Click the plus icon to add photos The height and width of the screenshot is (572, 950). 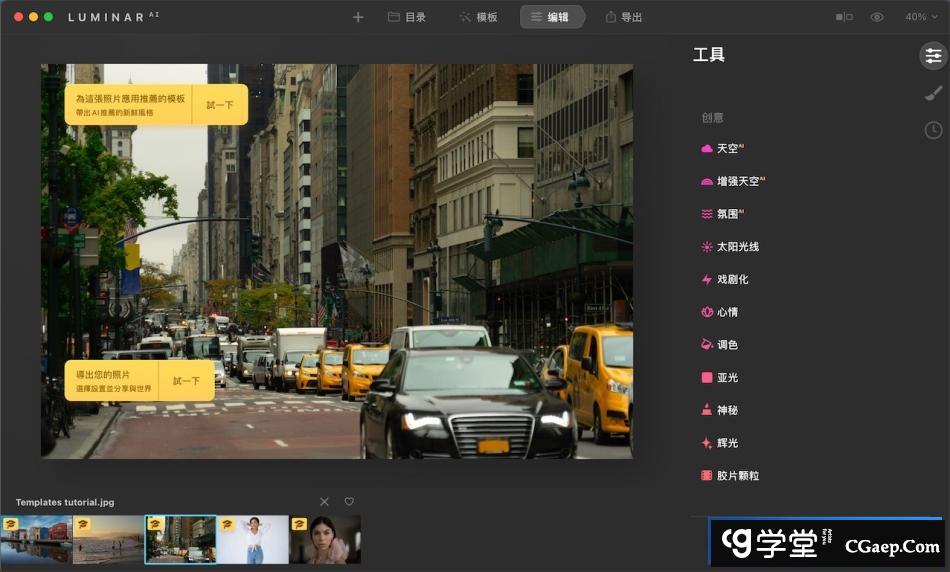pyautogui.click(x=358, y=17)
